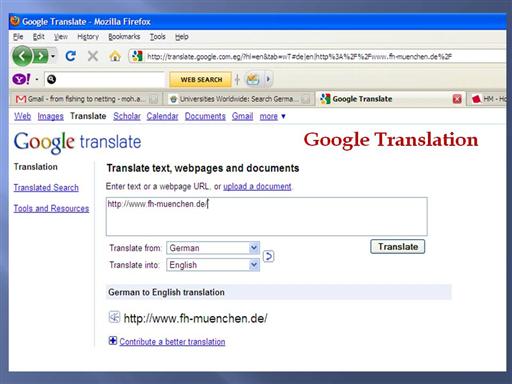Click the Yahoo! logo in the toolbar
Viewport: 512px width, 384px height.
(x=21, y=79)
